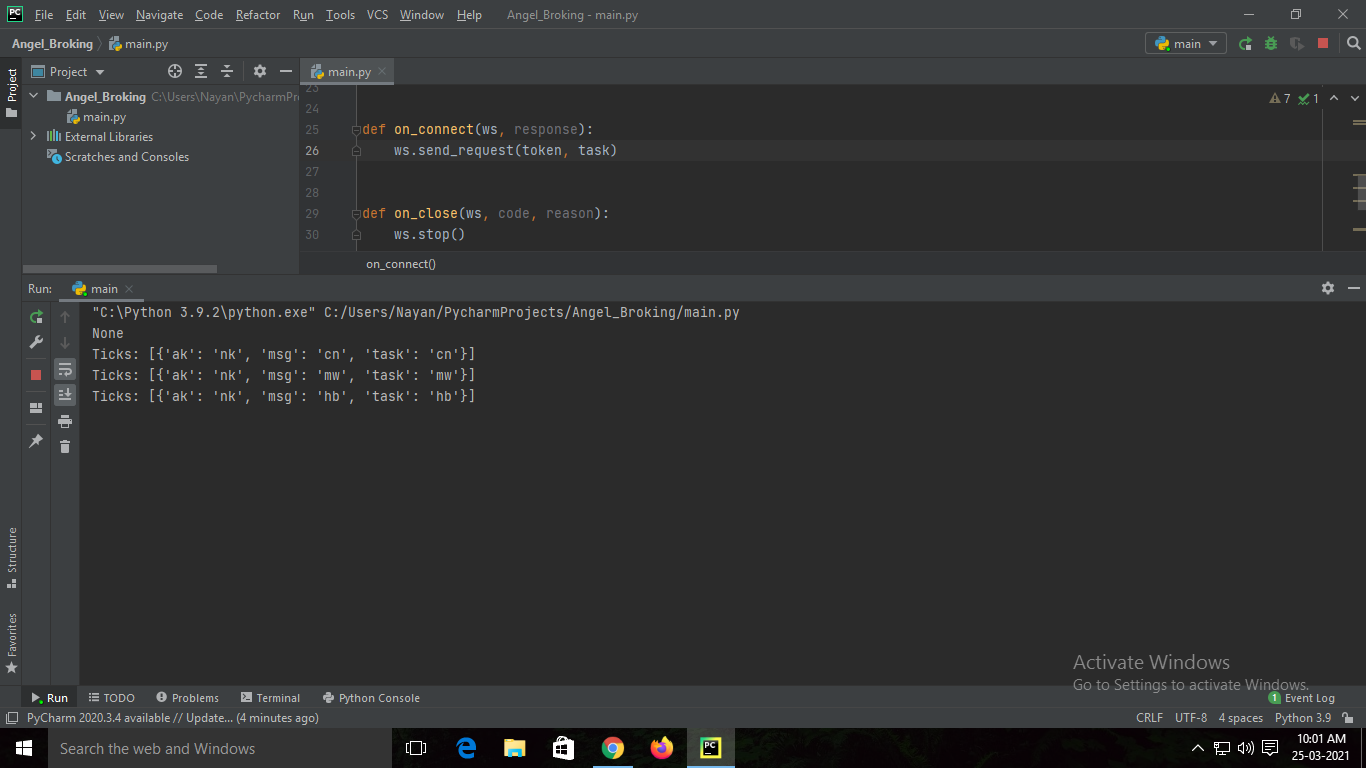Viewport: 1366px width, 768px height.
Task: Stop the running process in Run panel
Action: 36,375
